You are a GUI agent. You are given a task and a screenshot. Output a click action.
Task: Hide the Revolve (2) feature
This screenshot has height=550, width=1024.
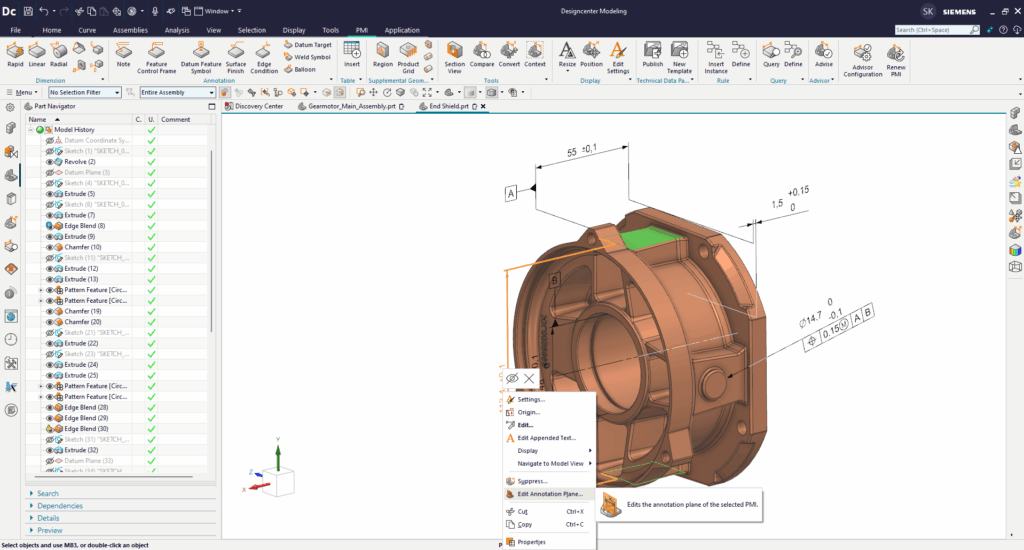point(50,162)
